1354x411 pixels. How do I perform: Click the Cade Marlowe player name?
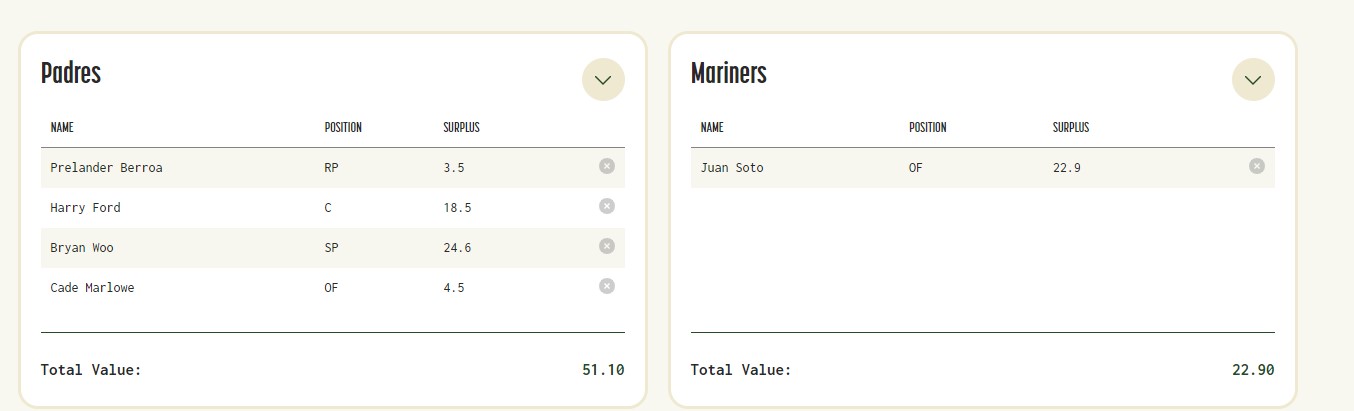coord(92,288)
